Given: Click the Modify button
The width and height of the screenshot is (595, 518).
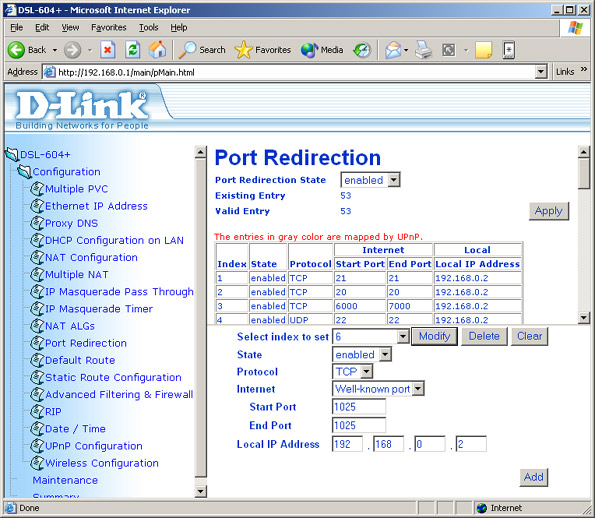Looking at the screenshot, I should click(434, 336).
